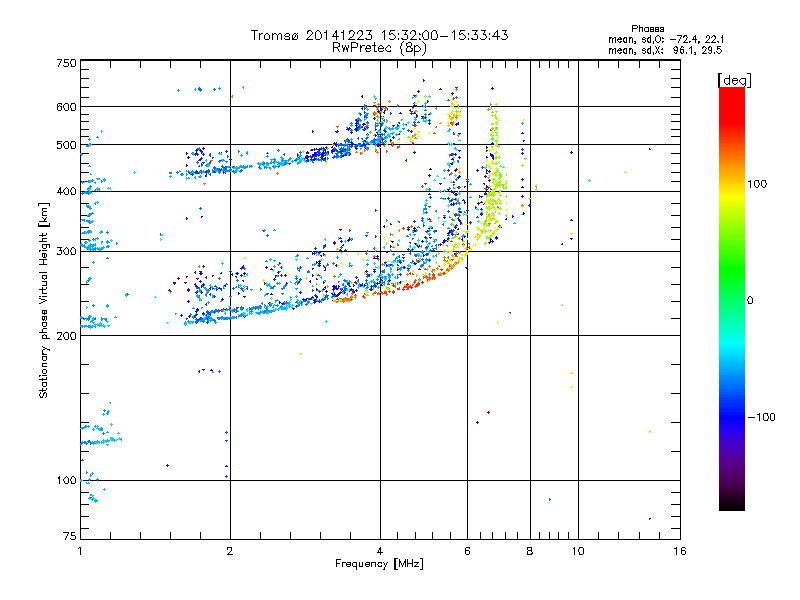Click the green region of the colorbar near 0
Image resolution: width=800 pixels, height=600 pixels.
coord(732,286)
